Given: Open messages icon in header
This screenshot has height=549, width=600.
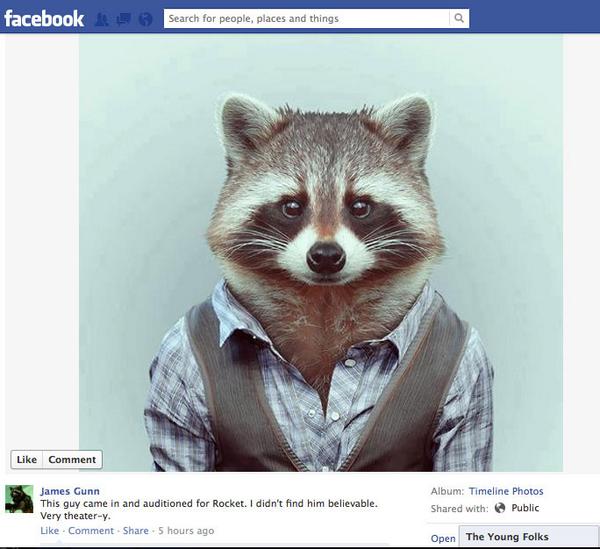Looking at the screenshot, I should coord(124,19).
